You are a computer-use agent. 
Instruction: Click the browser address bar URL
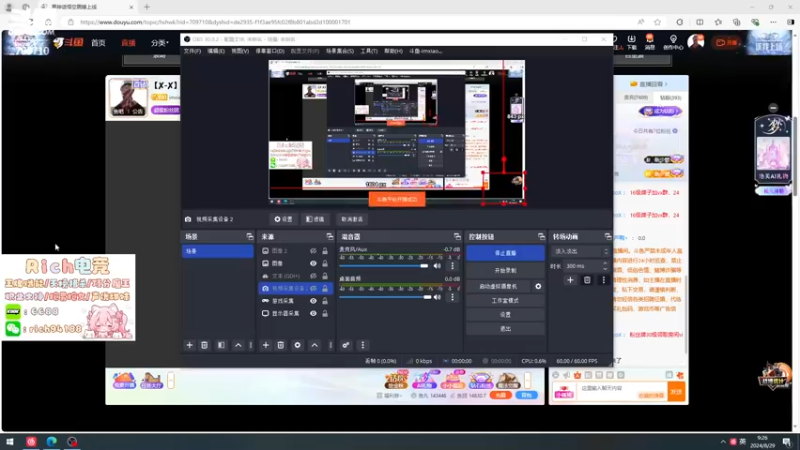(215, 22)
